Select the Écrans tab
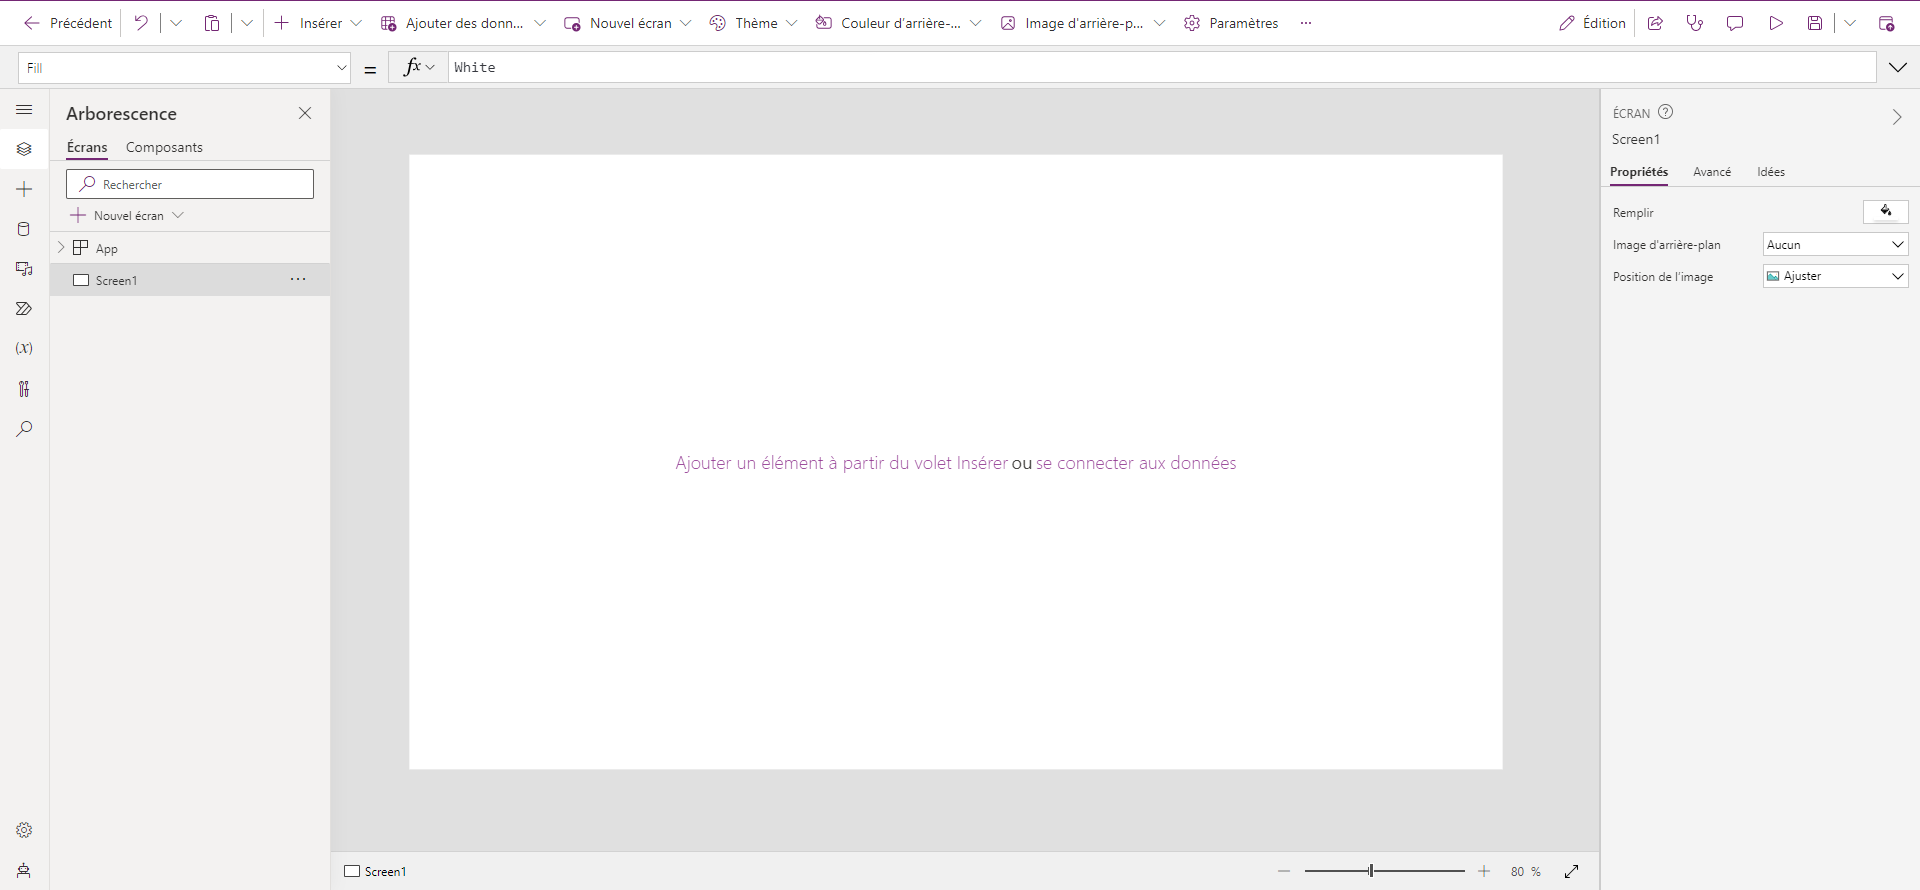1920x890 pixels. (x=87, y=147)
